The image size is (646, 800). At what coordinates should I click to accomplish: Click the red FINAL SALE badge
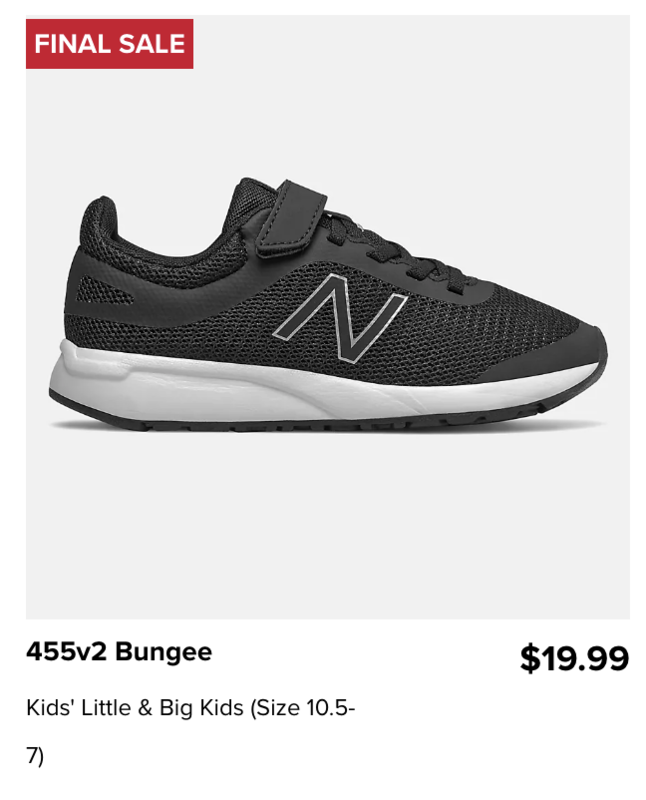click(x=109, y=44)
